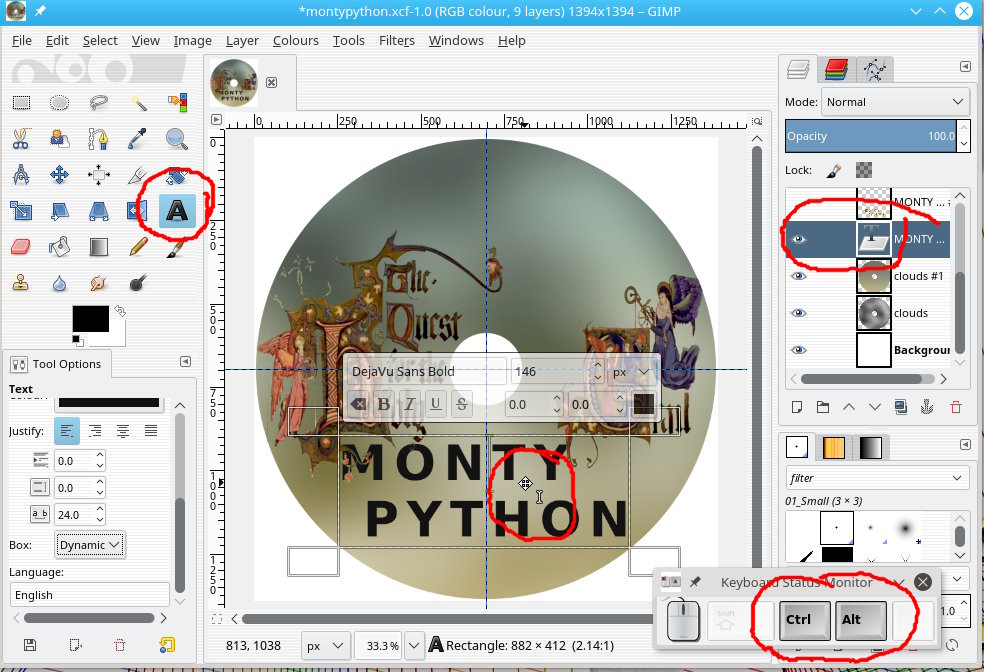
Task: Select the Move tool
Action: tap(60, 175)
